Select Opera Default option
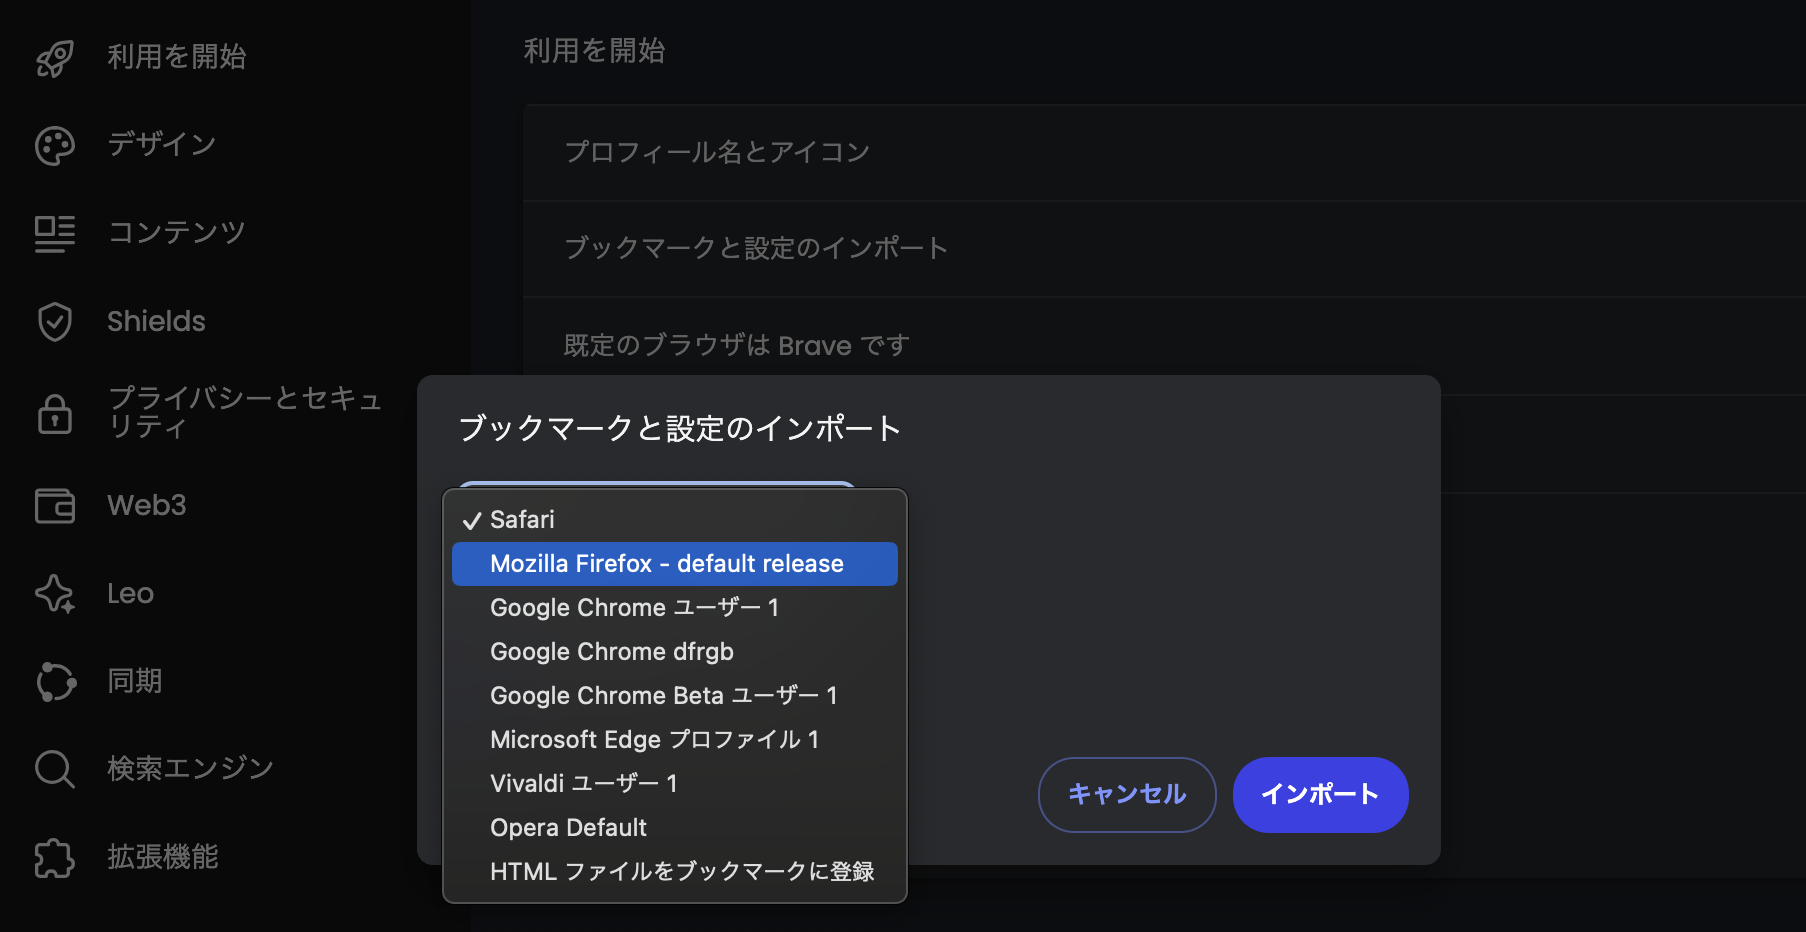This screenshot has width=1806, height=932. 675,828
